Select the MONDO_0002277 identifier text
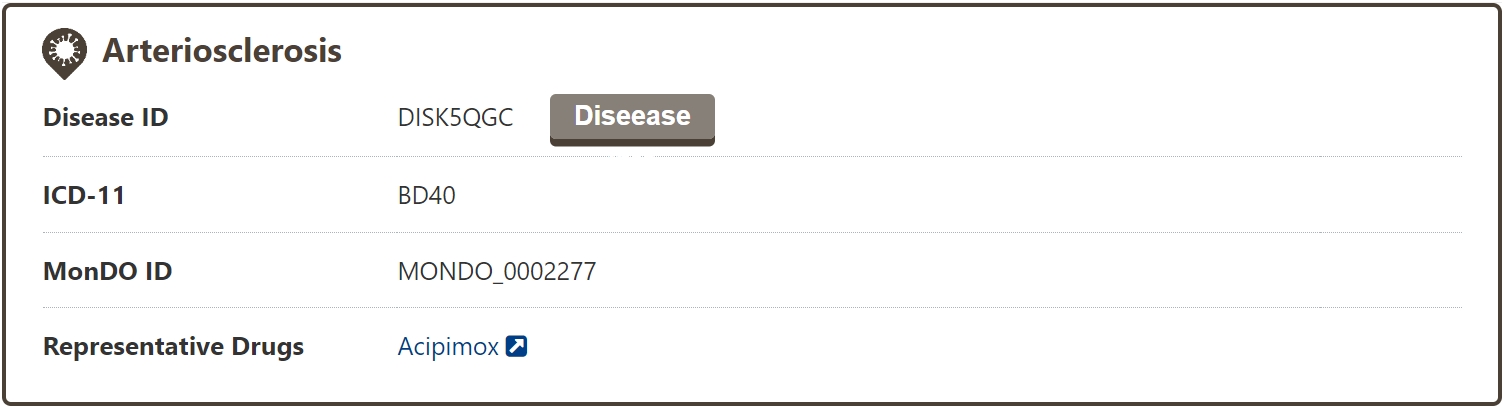This screenshot has width=1504, height=408. pyautogui.click(x=497, y=271)
